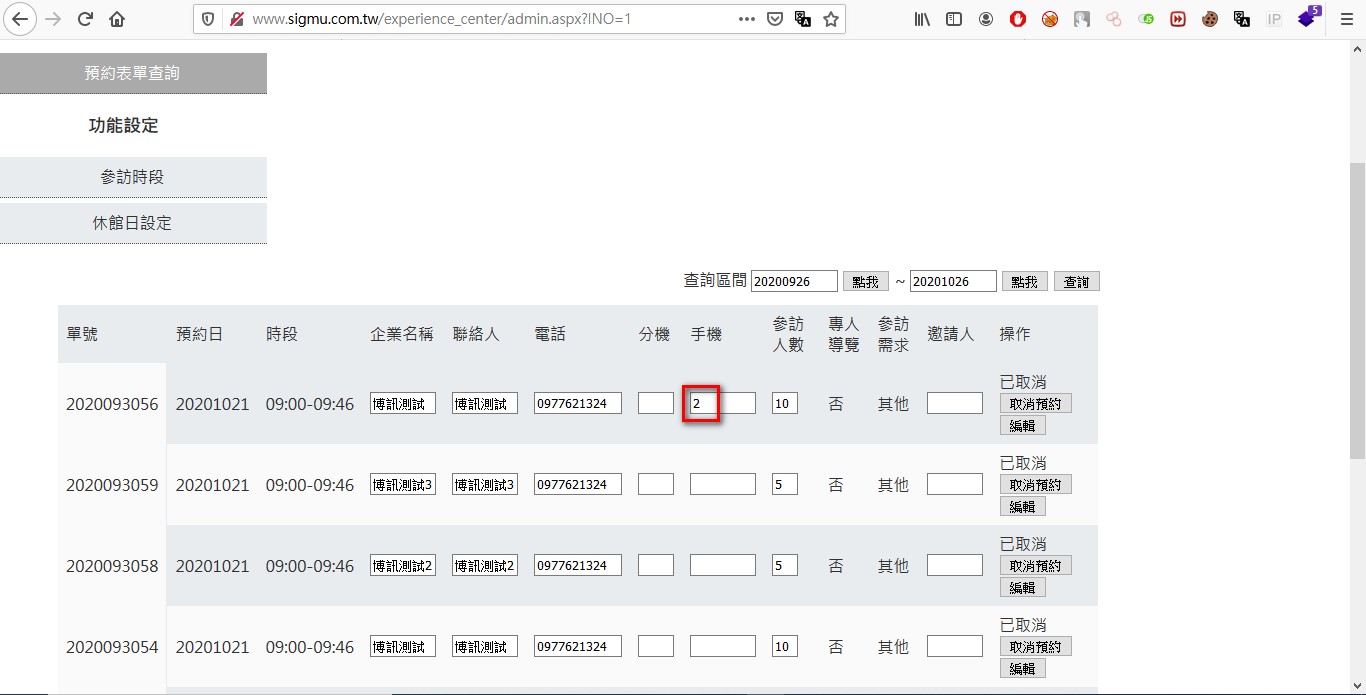This screenshot has width=1366, height=695.
Task: Click the 企業名稱 column header
Action: [402, 334]
